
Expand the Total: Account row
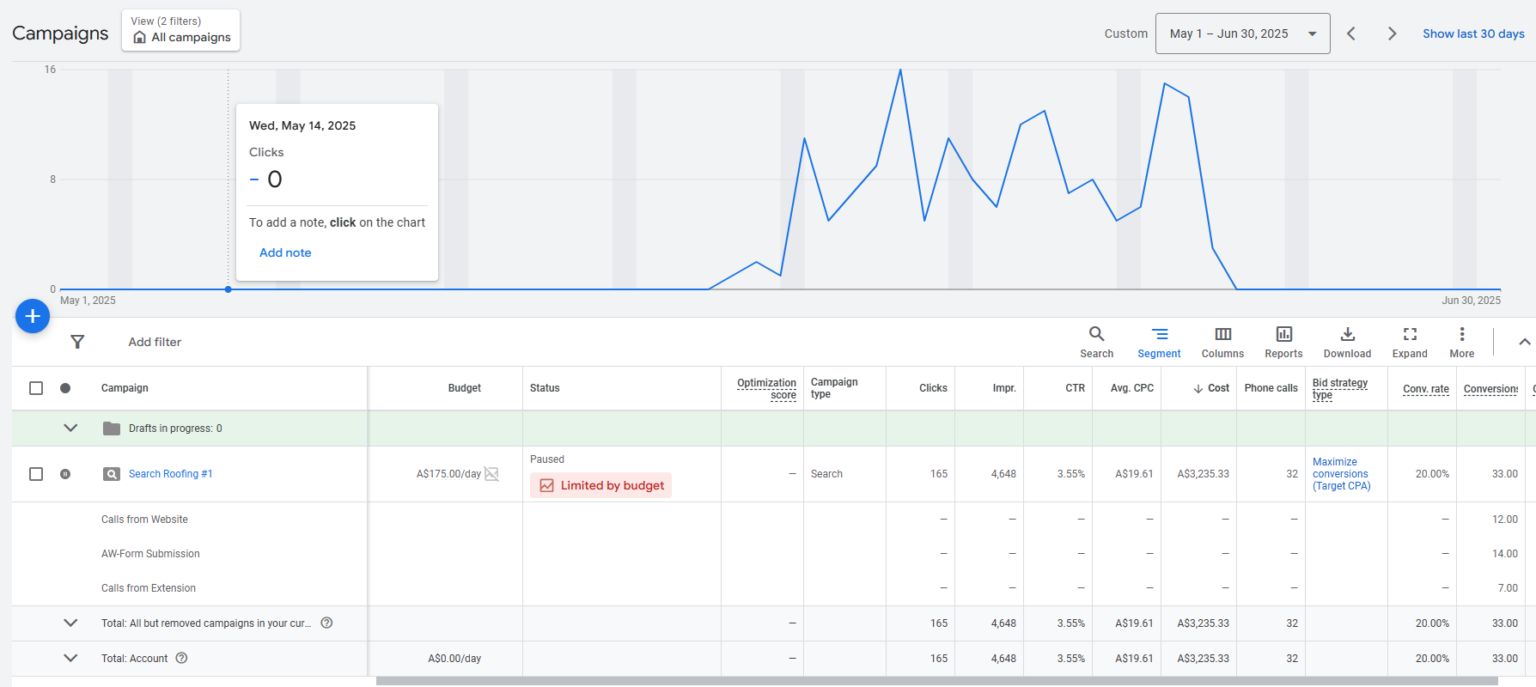(x=70, y=658)
